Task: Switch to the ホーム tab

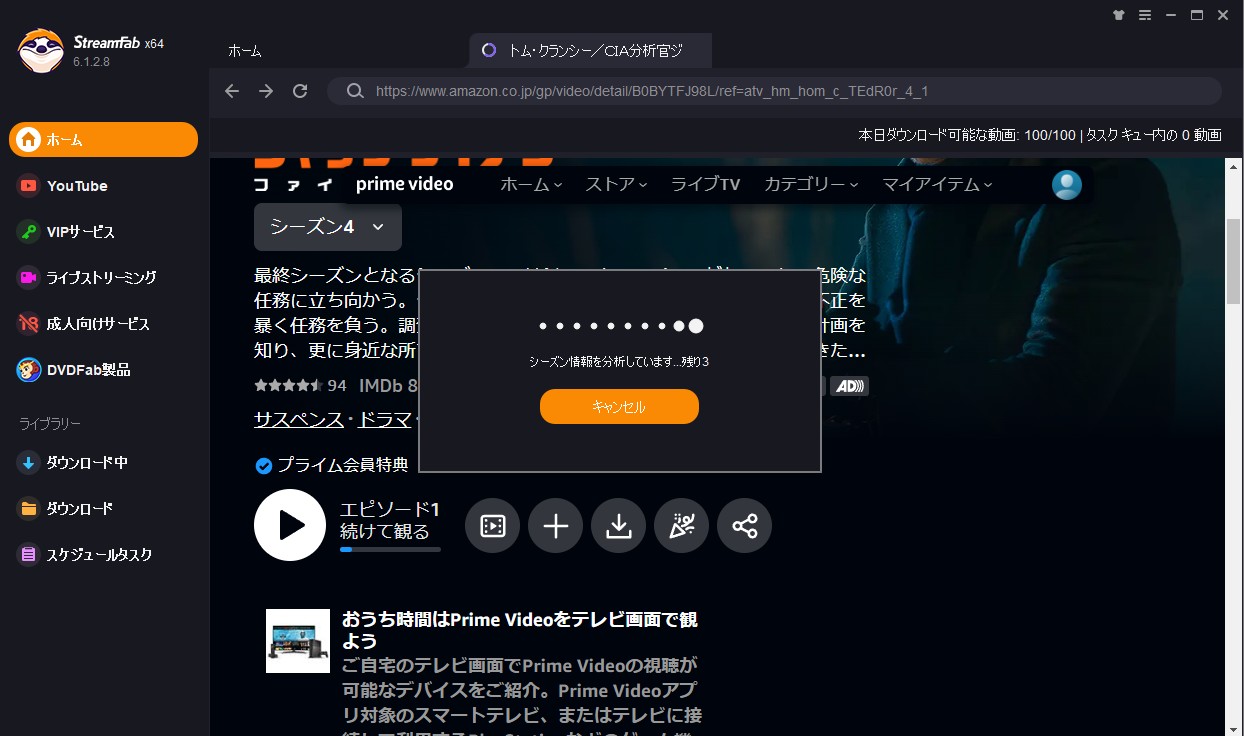Action: pyautogui.click(x=244, y=51)
